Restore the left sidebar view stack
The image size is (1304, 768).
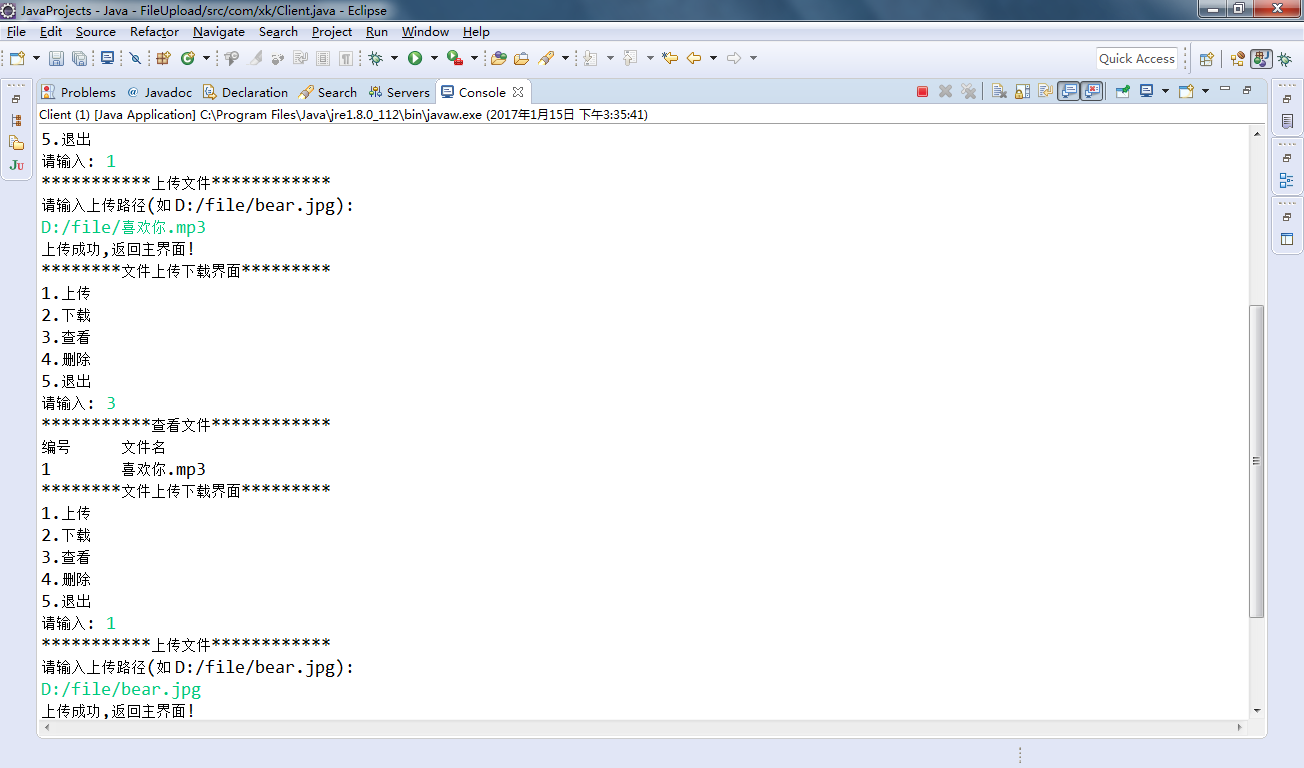click(16, 99)
